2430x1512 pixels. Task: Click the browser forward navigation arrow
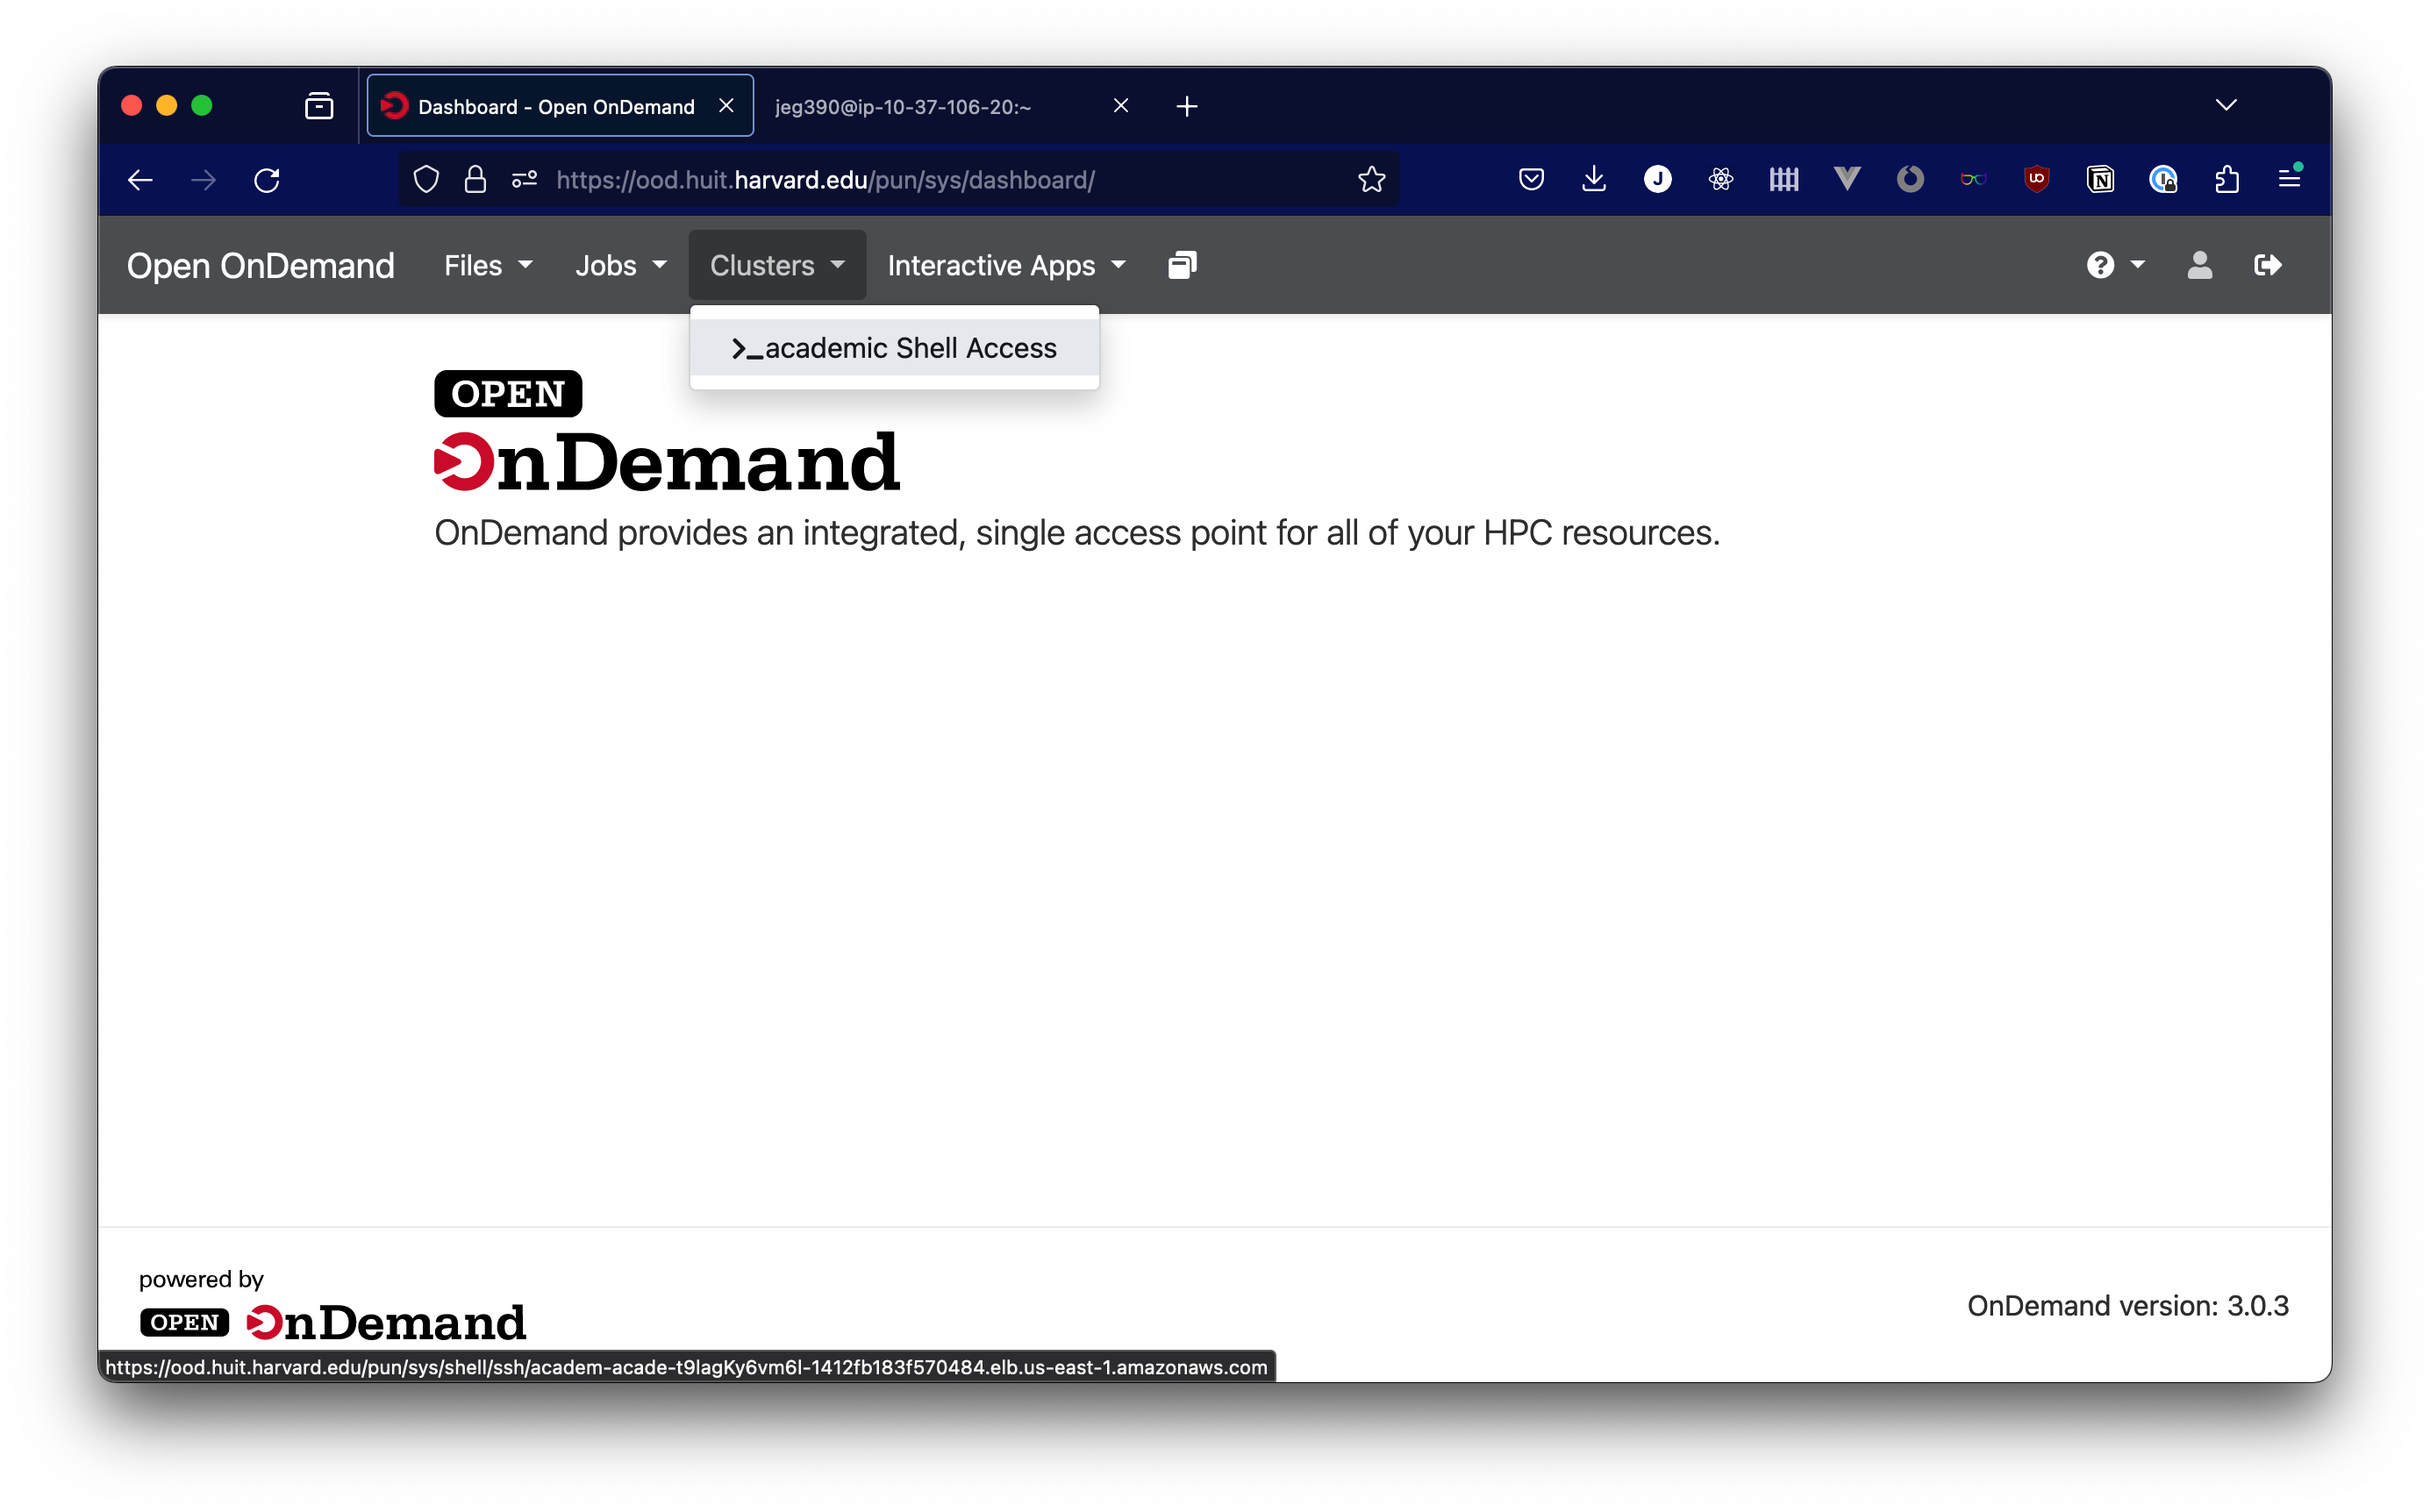coord(204,180)
